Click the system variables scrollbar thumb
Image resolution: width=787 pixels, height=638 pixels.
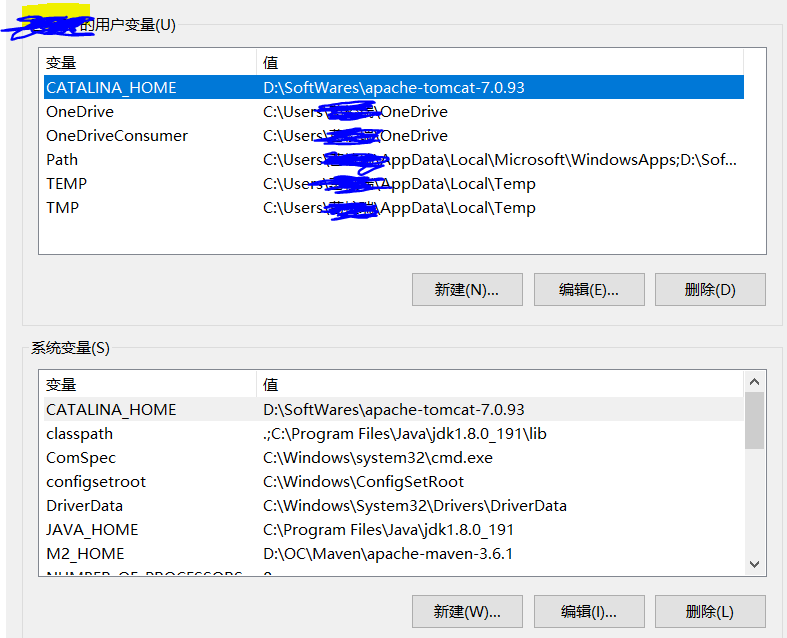click(x=754, y=421)
